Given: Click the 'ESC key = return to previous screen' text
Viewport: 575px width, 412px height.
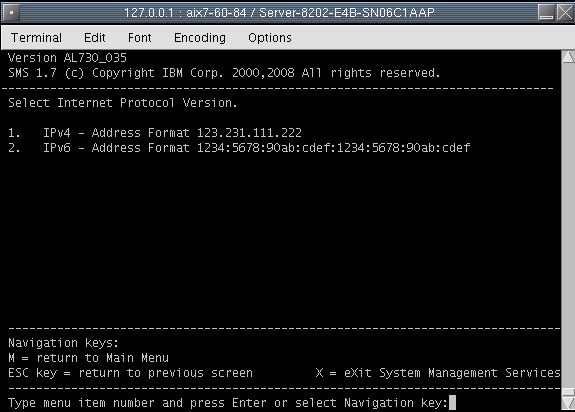Looking at the screenshot, I should click(130, 373).
